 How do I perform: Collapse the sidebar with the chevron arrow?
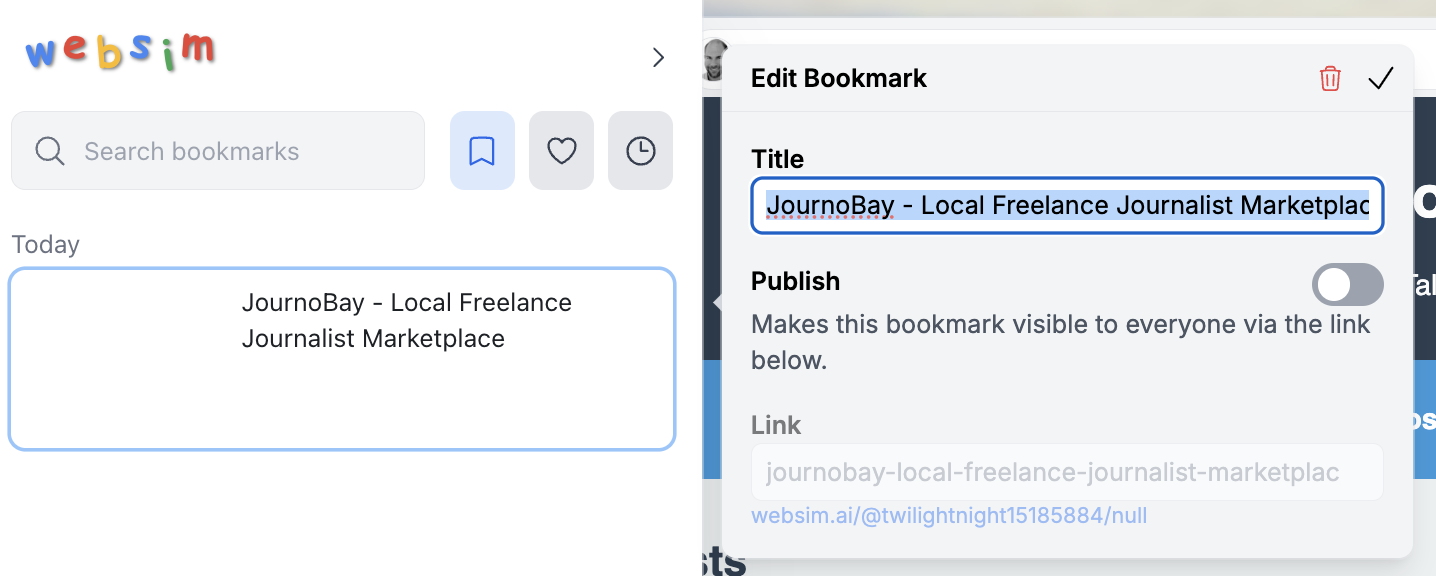tap(658, 58)
